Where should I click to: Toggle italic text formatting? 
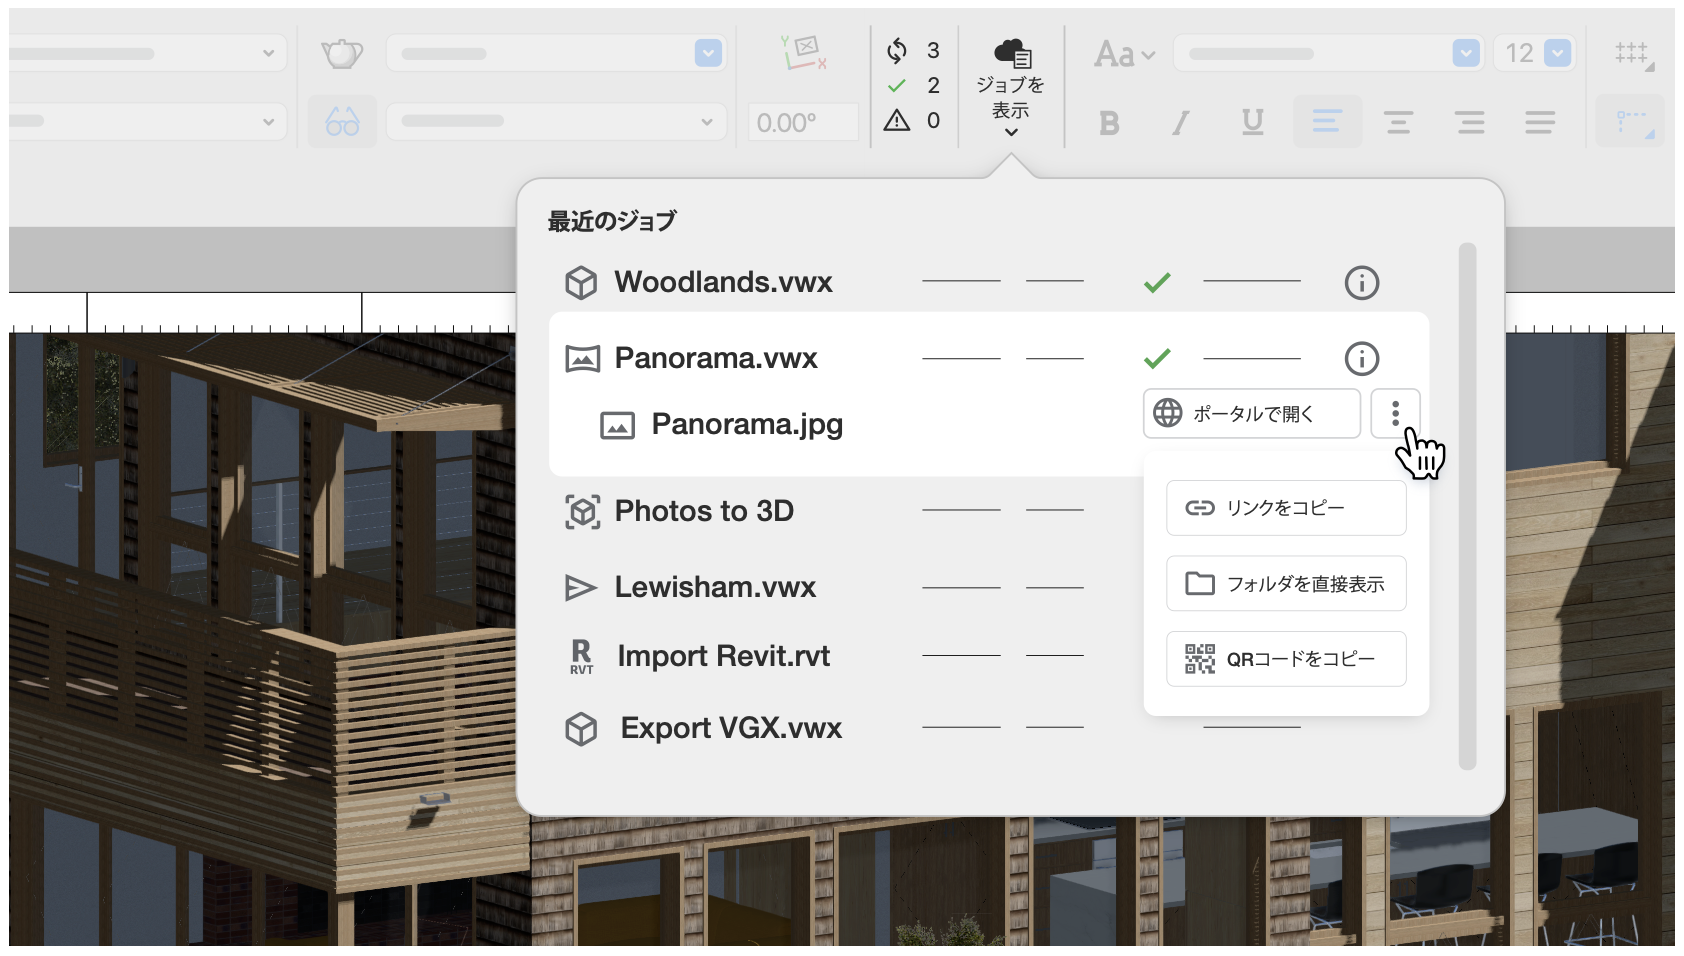pos(1181,123)
